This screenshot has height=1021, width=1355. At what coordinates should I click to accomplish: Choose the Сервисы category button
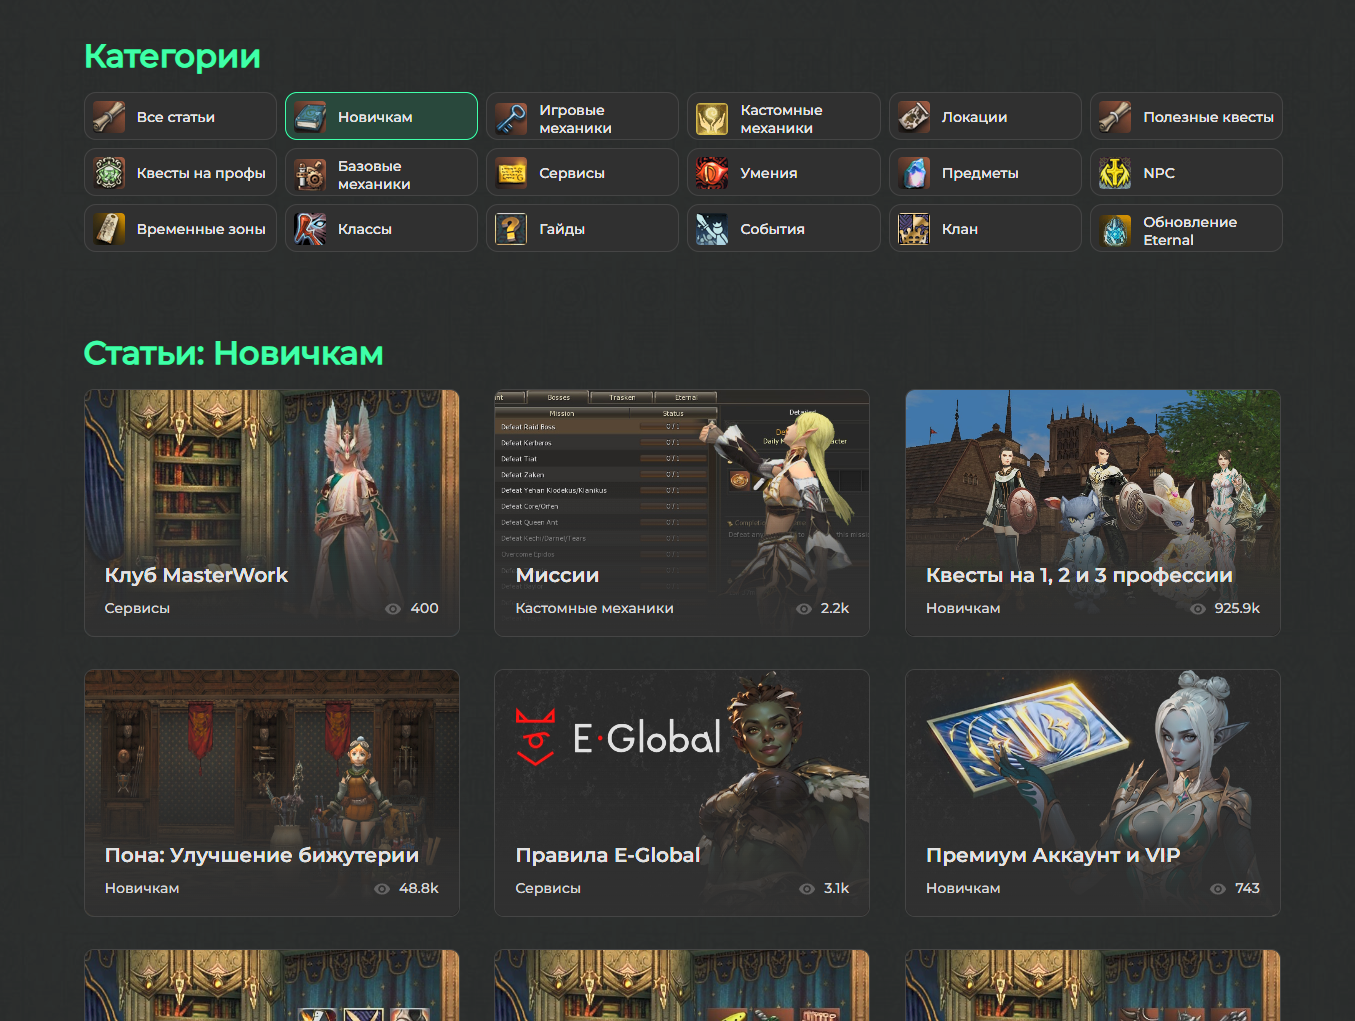[582, 172]
